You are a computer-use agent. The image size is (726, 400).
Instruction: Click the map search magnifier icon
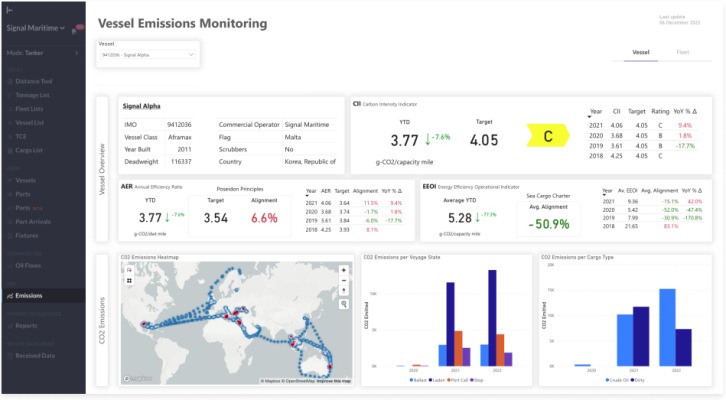tap(344, 303)
